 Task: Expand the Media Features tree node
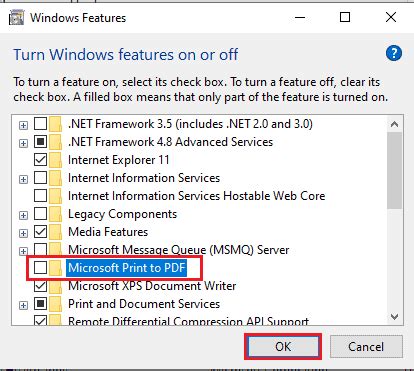pos(23,233)
